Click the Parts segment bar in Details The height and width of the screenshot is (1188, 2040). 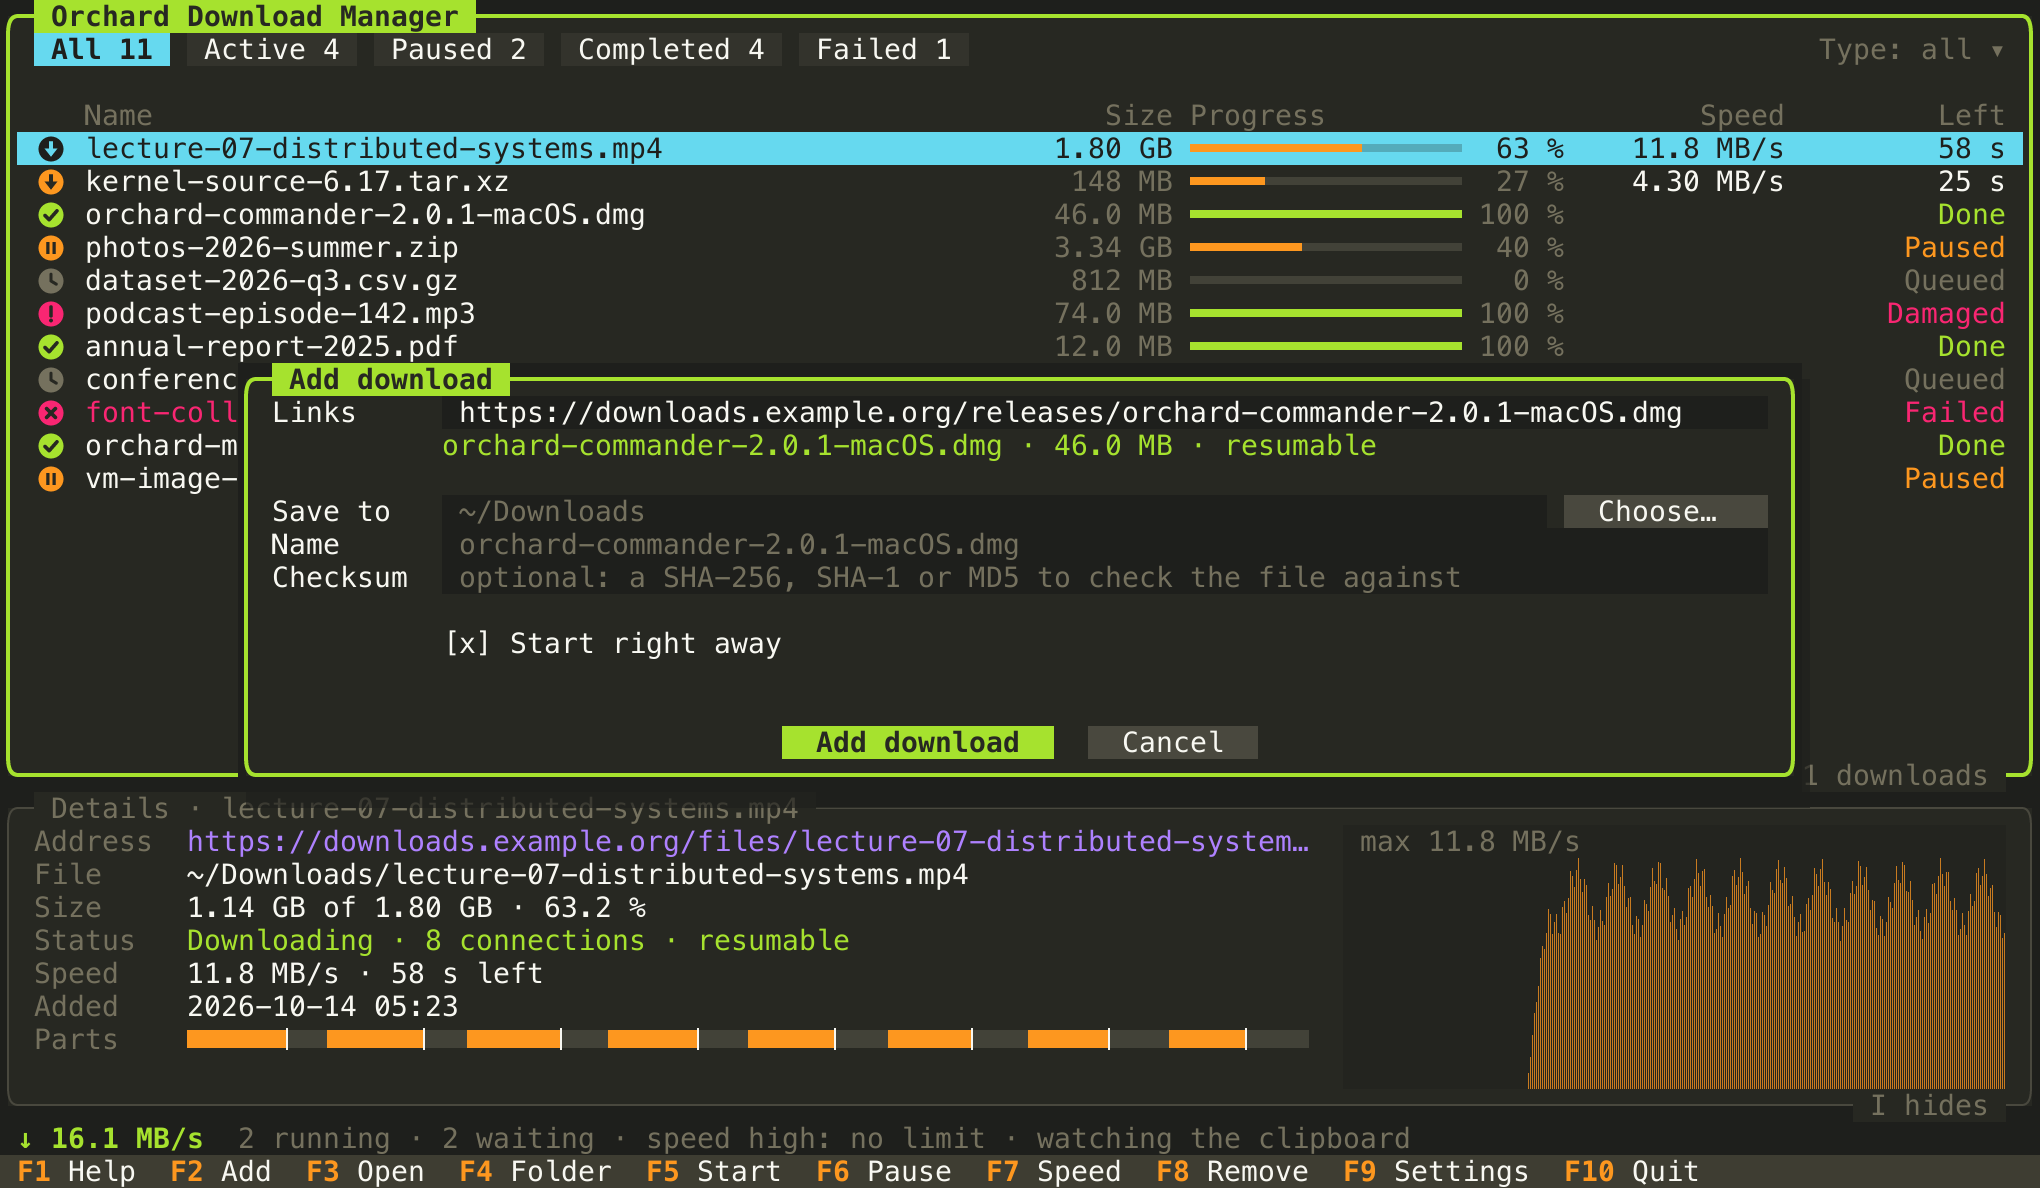coord(748,1040)
